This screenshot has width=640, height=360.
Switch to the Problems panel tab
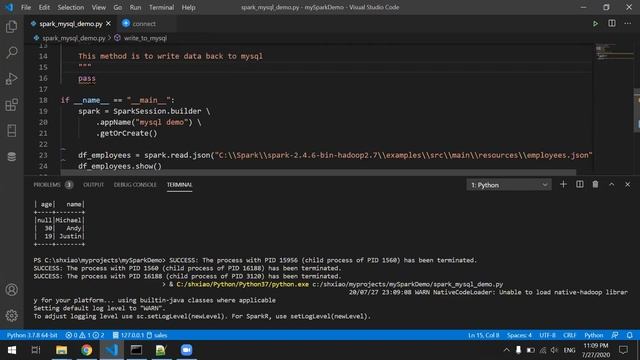[x=47, y=185]
